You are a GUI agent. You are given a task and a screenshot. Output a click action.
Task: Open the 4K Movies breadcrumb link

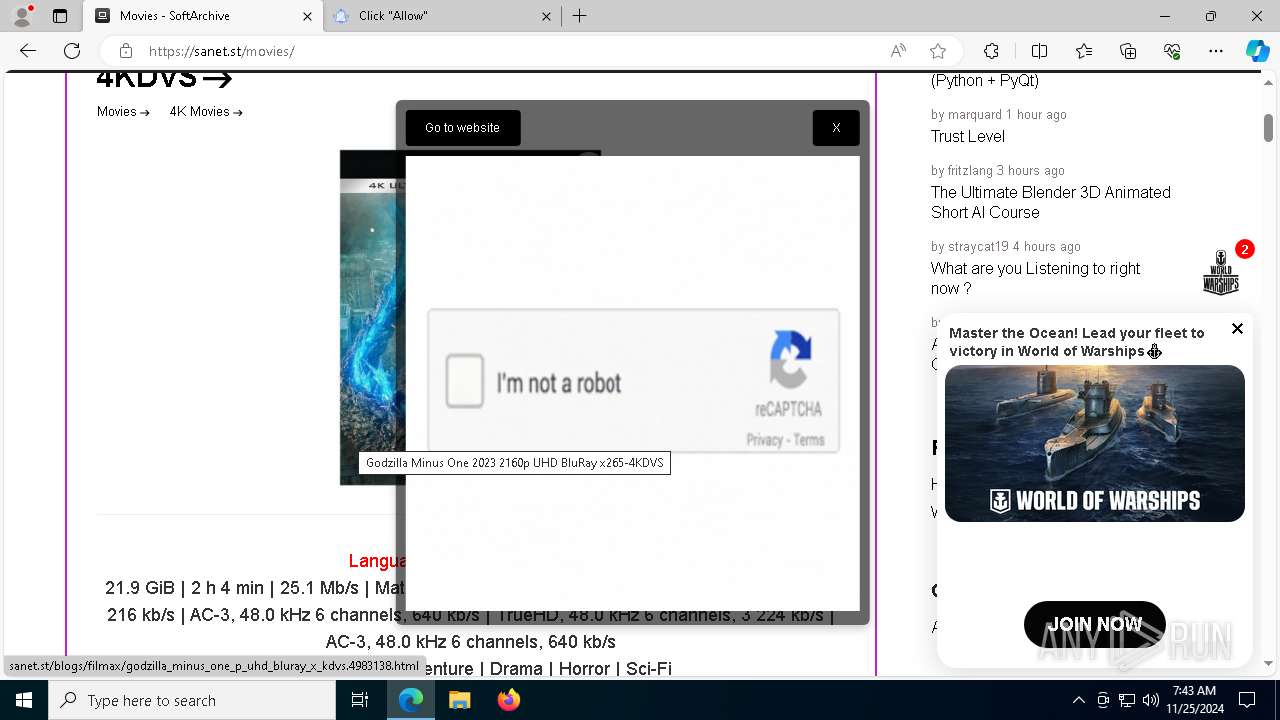click(x=206, y=112)
